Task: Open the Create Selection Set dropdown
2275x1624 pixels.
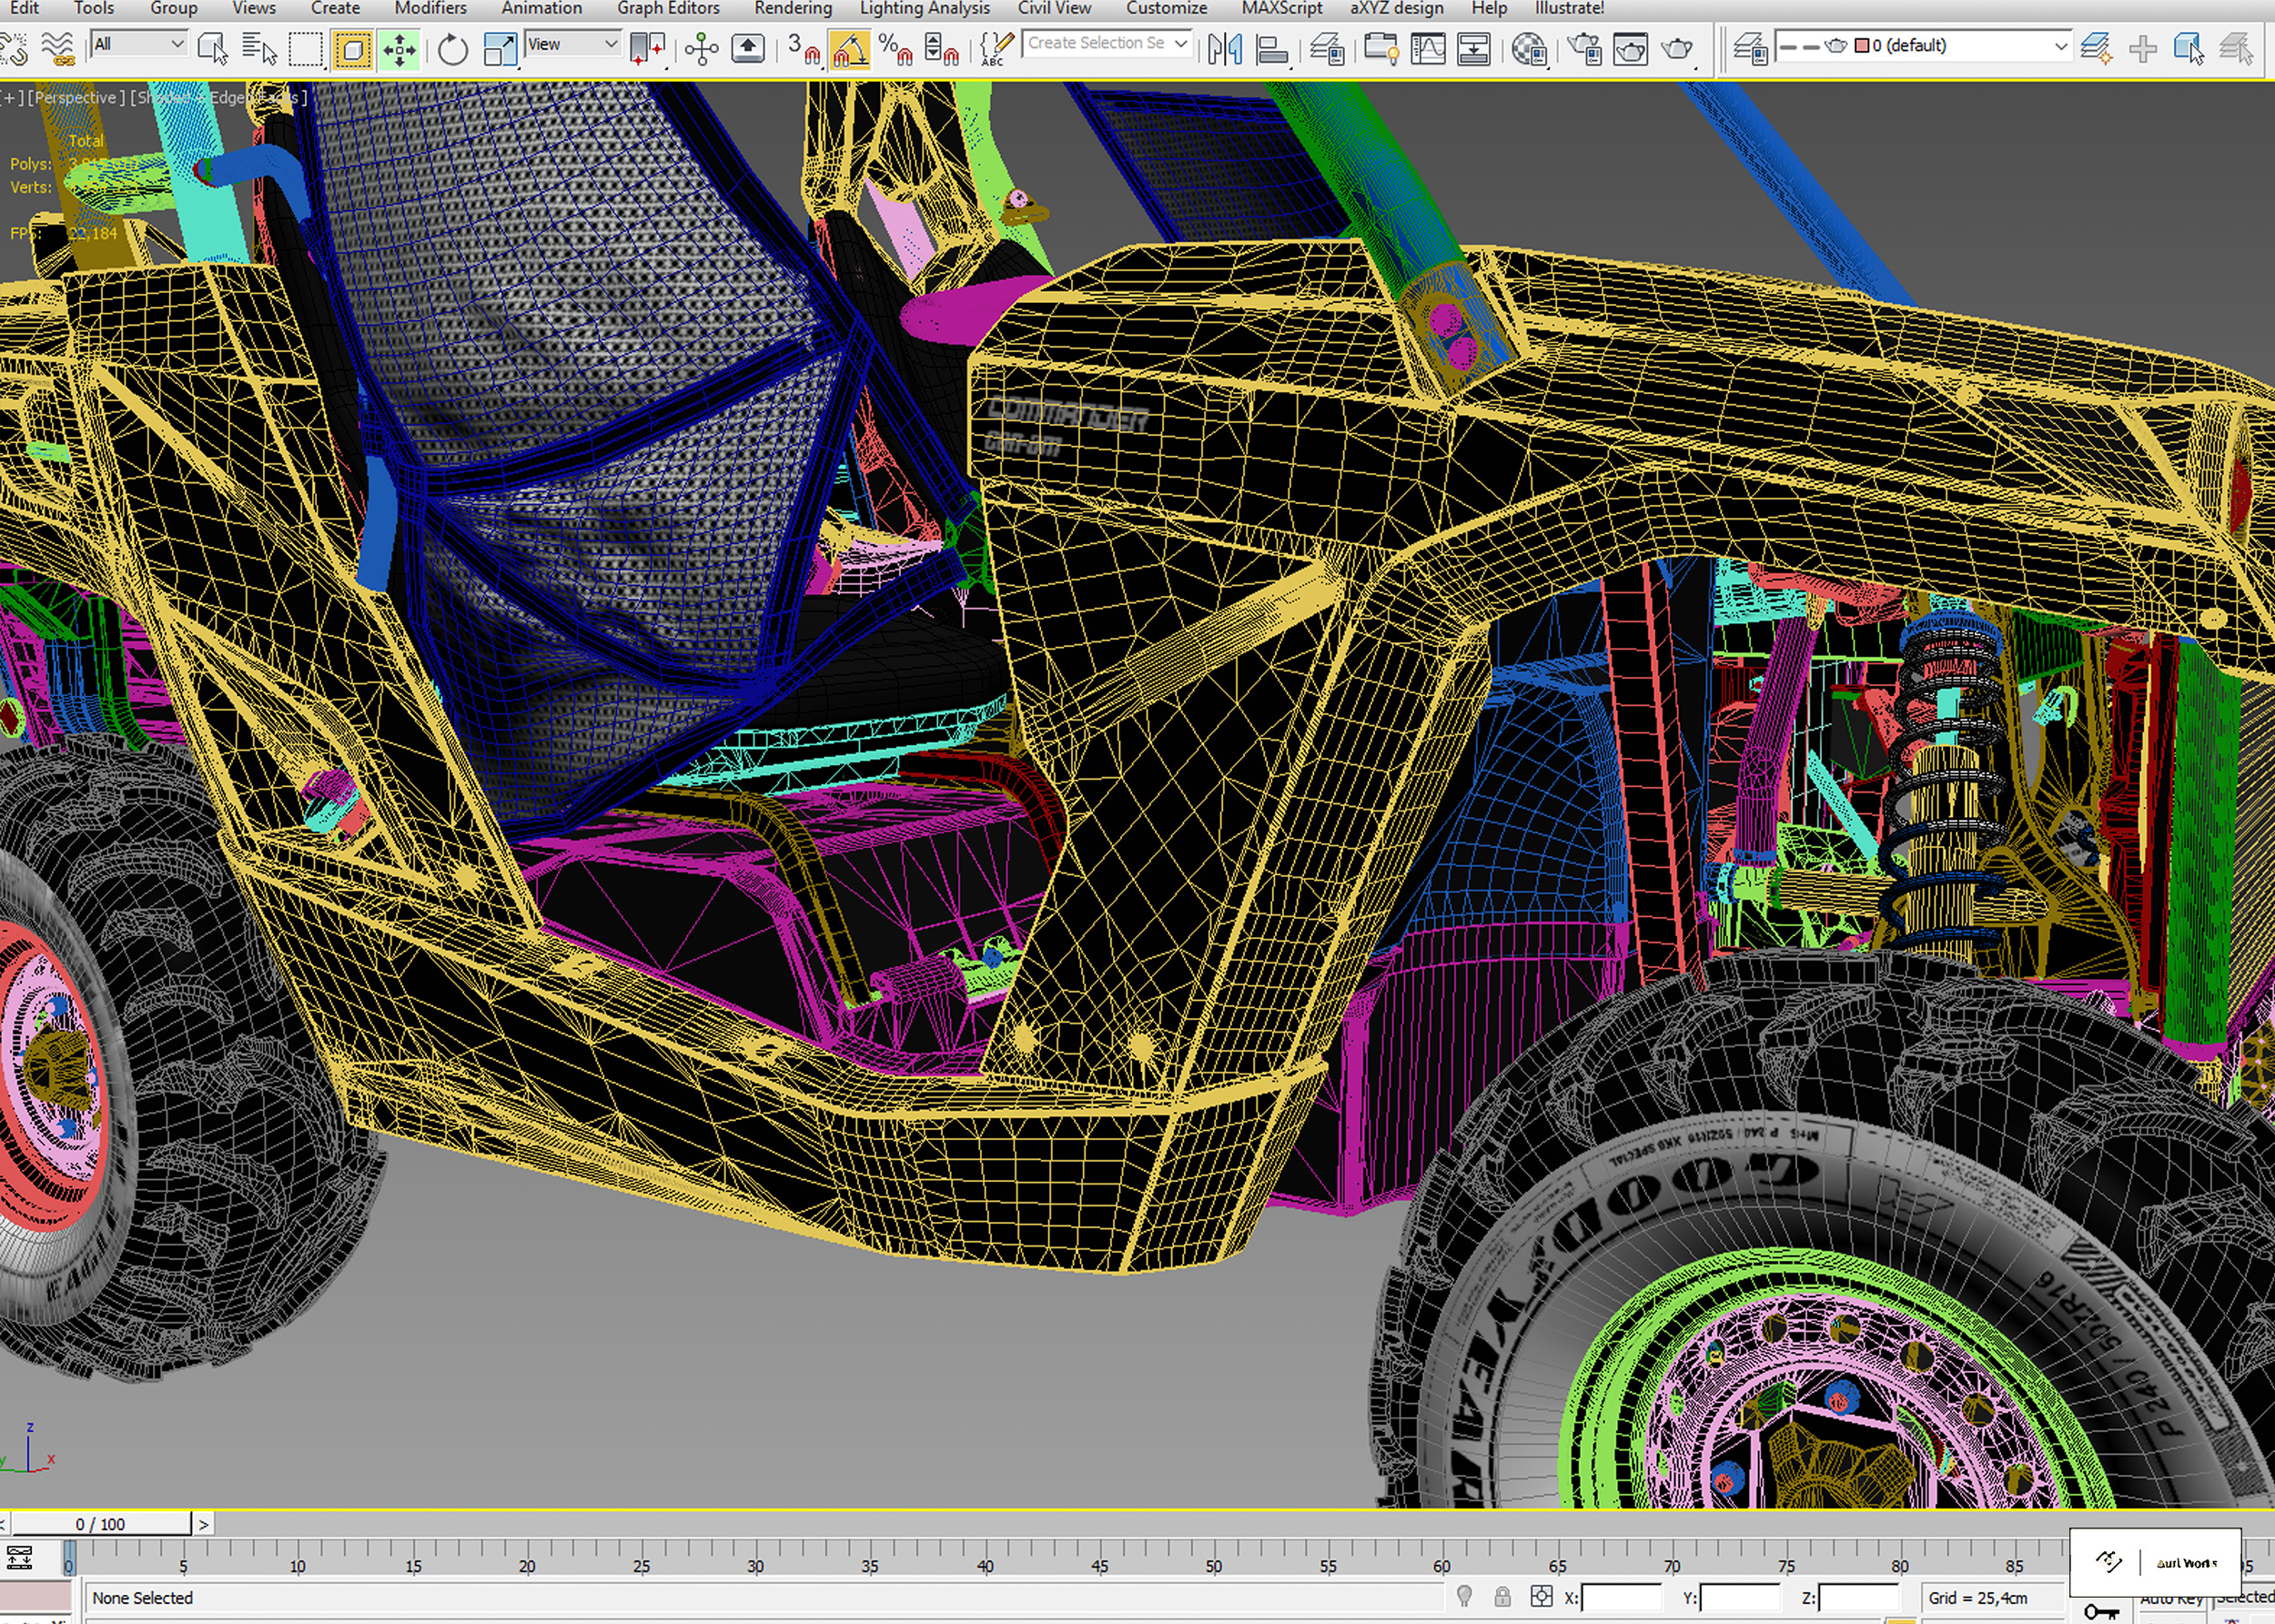Action: 1107,43
